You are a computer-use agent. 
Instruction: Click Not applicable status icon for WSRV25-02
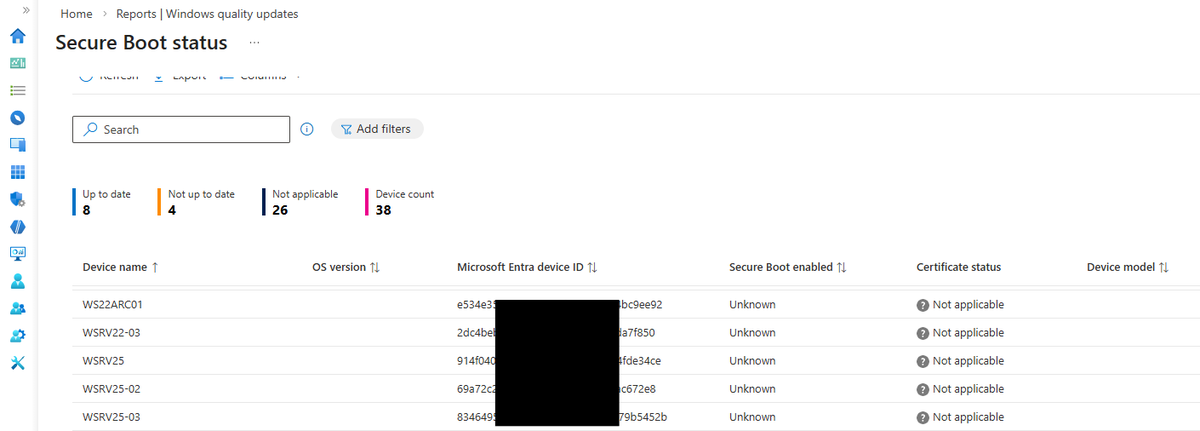[x=922, y=389]
